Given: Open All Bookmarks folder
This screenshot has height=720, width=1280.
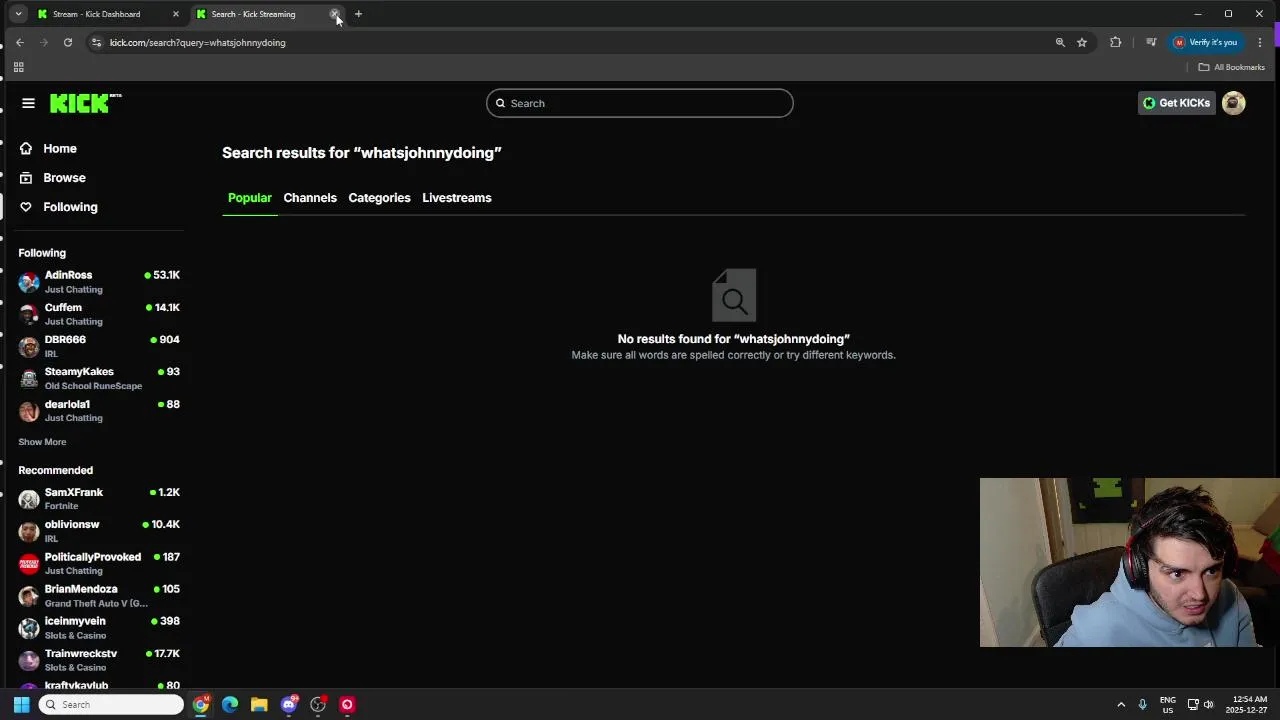Looking at the screenshot, I should tap(1232, 67).
